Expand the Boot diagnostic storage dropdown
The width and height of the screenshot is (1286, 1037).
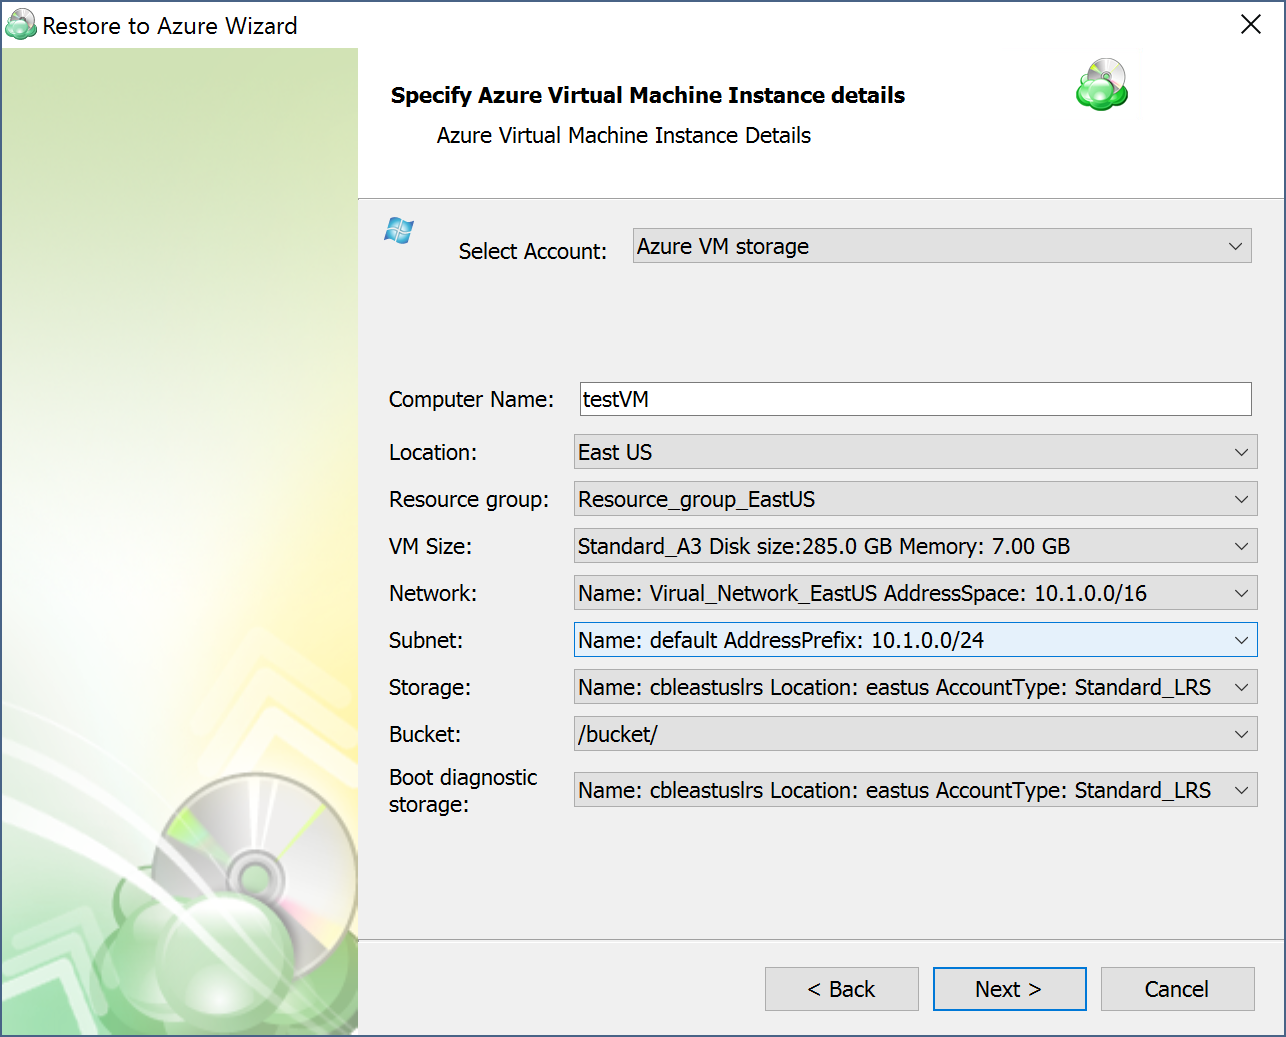coord(916,790)
